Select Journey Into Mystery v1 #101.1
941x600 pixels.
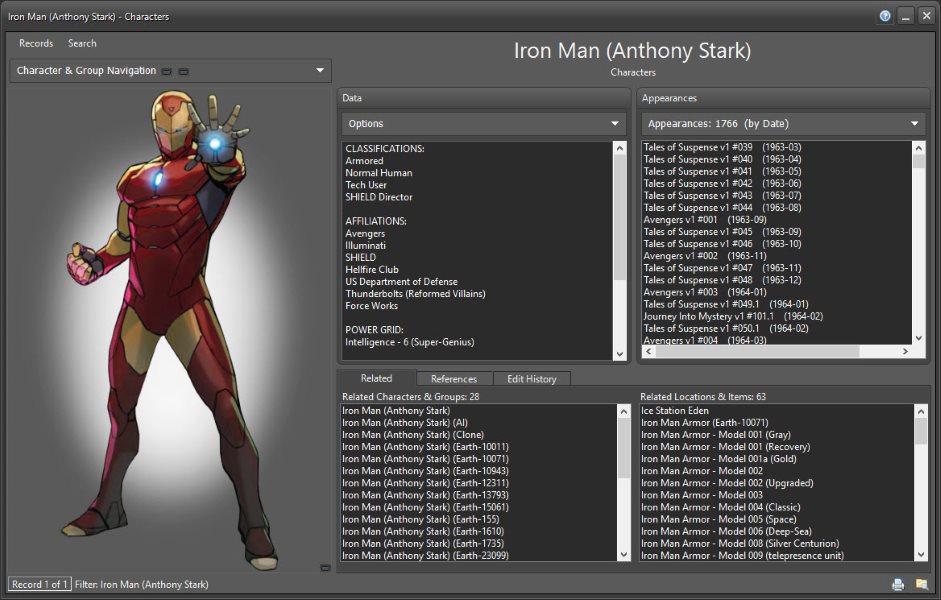[733, 316]
